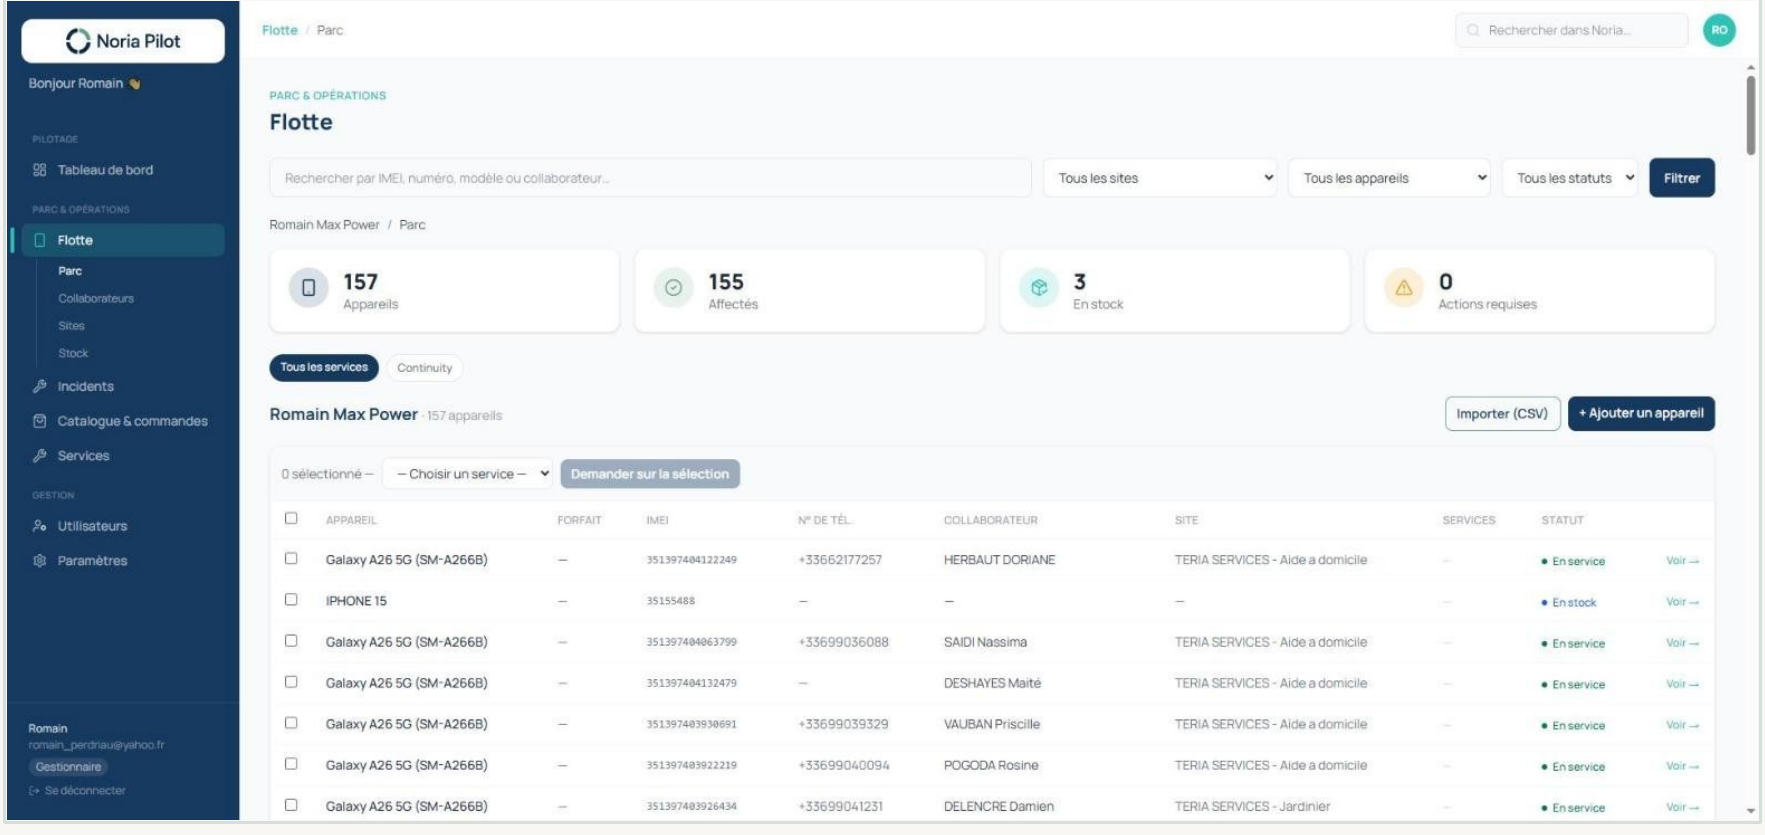
Task: Select the Tous les services tab
Action: coord(324,368)
